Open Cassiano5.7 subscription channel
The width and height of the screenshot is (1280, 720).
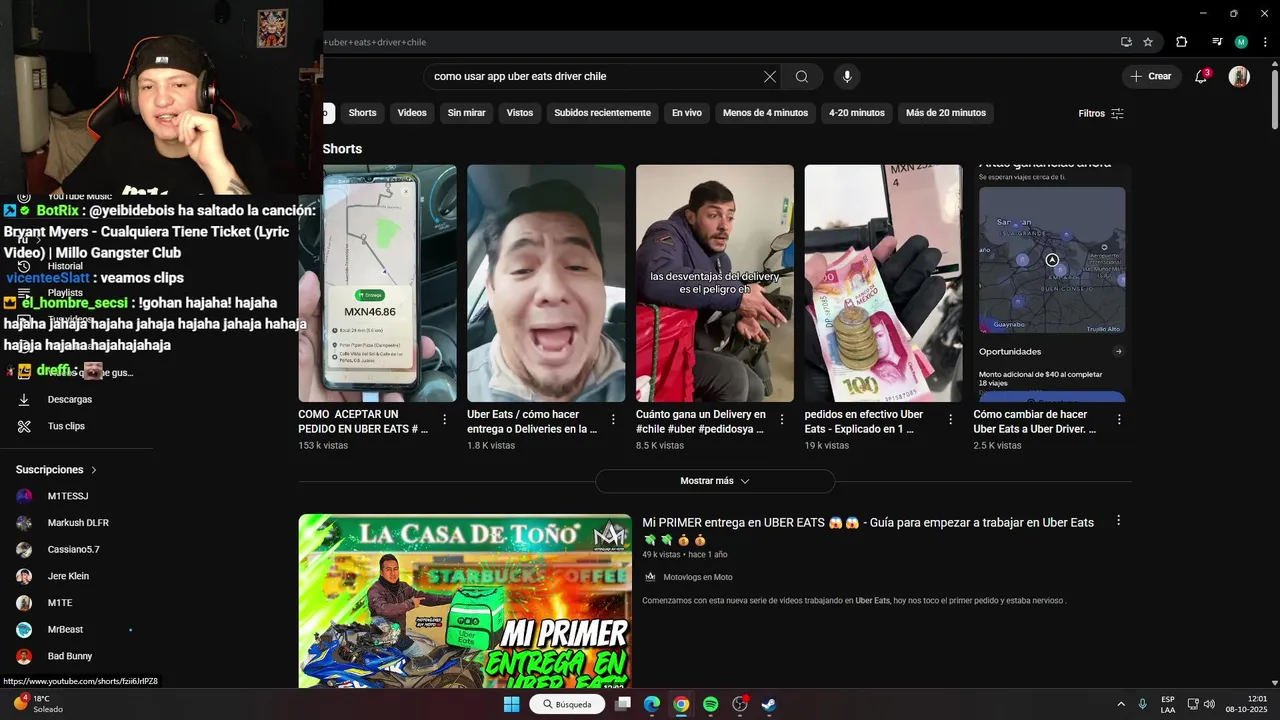tap(73, 550)
